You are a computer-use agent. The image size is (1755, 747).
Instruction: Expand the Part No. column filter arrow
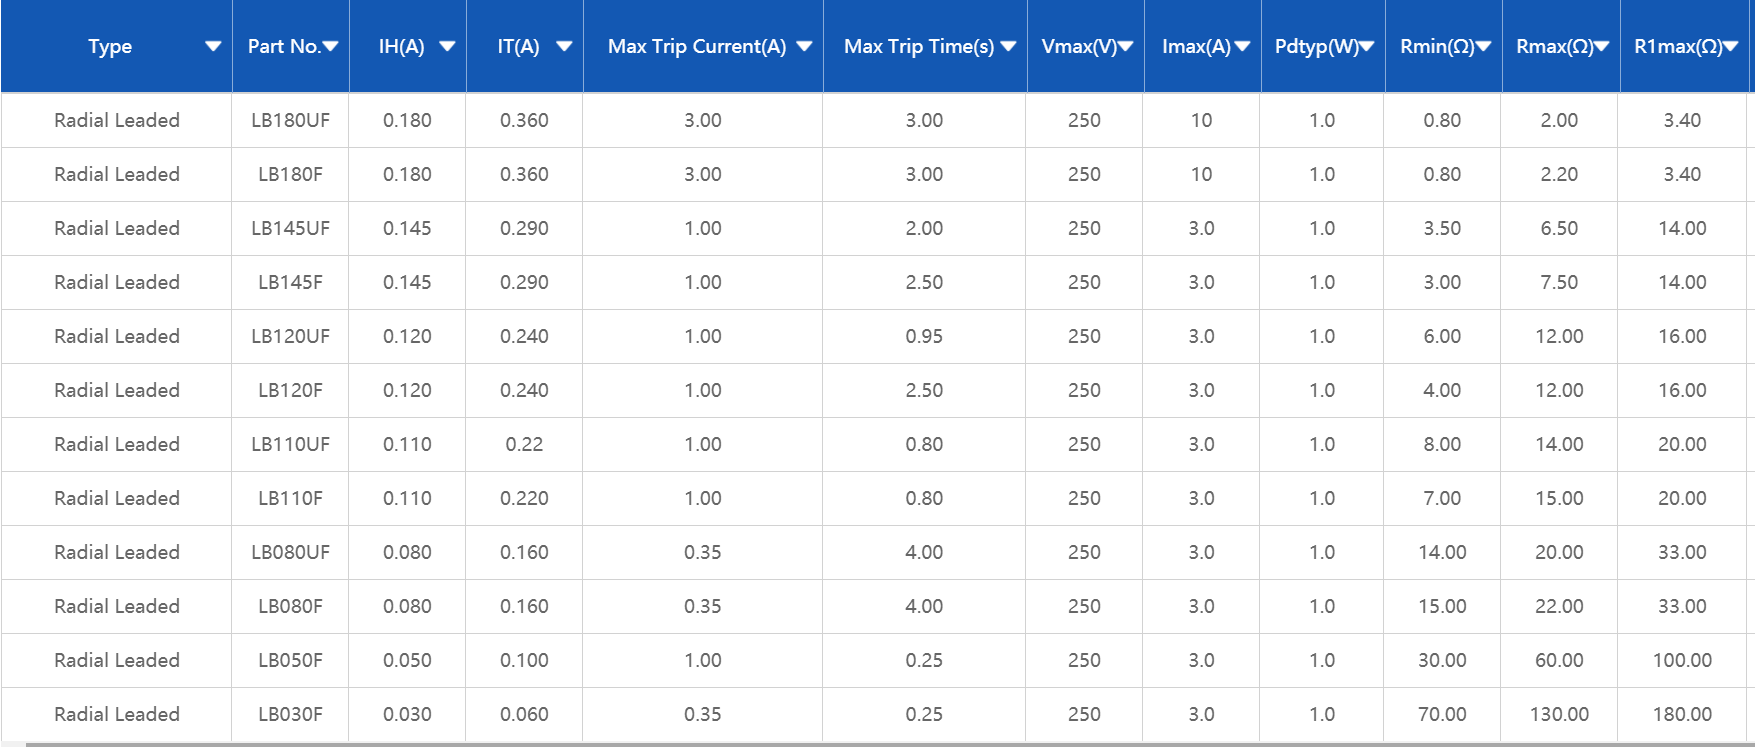[x=331, y=47]
